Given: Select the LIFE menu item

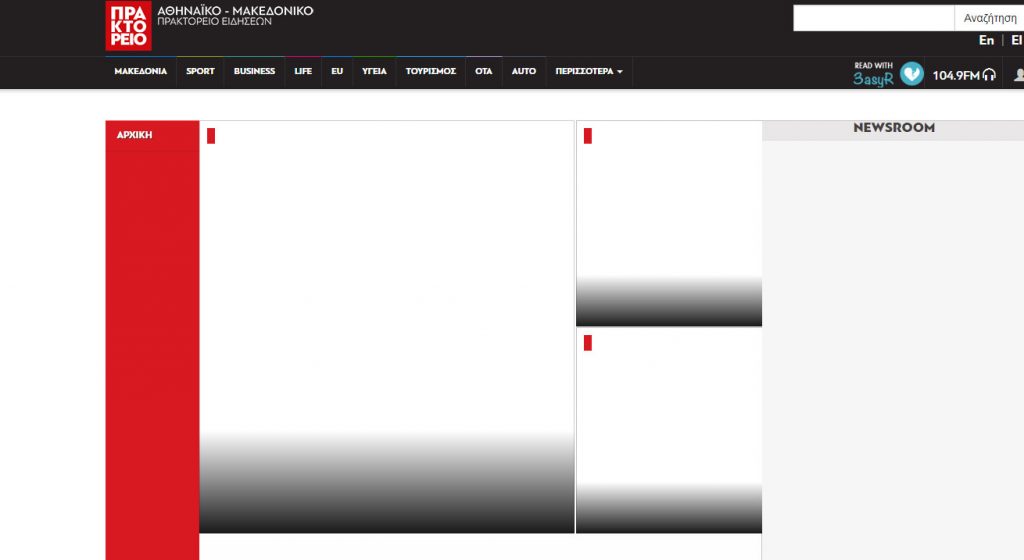Looking at the screenshot, I should pos(303,72).
